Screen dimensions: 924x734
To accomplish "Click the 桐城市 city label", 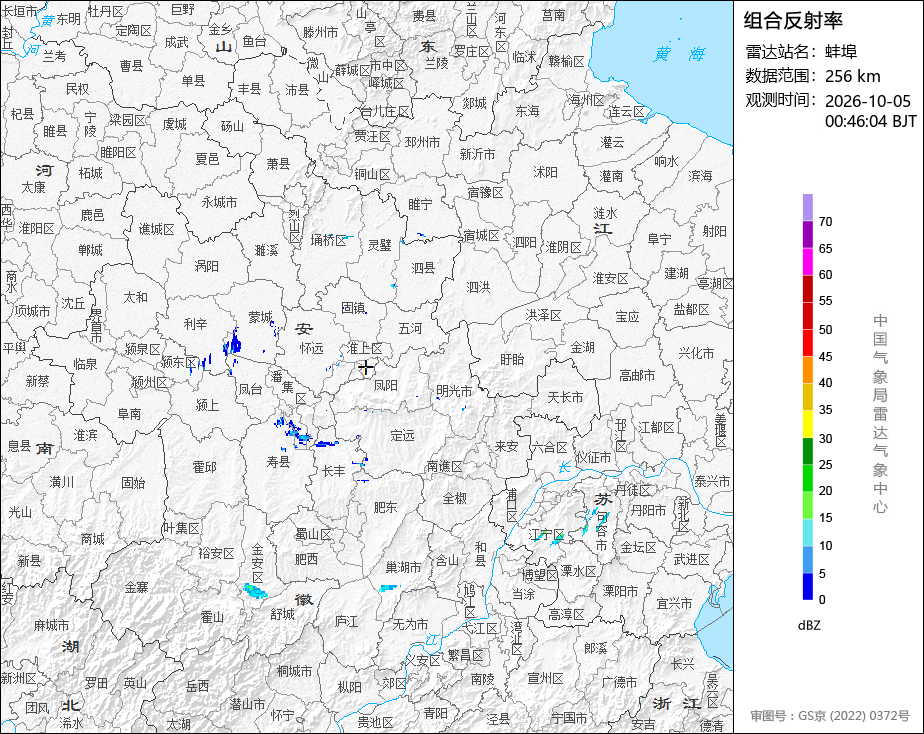I will [295, 670].
